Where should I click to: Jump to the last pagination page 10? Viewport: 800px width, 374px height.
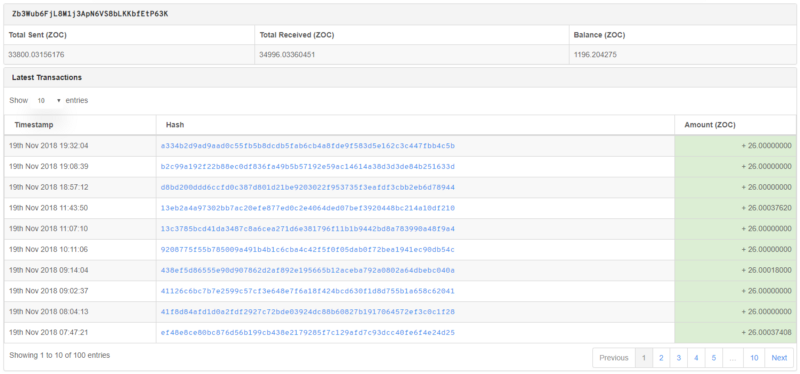tap(754, 358)
